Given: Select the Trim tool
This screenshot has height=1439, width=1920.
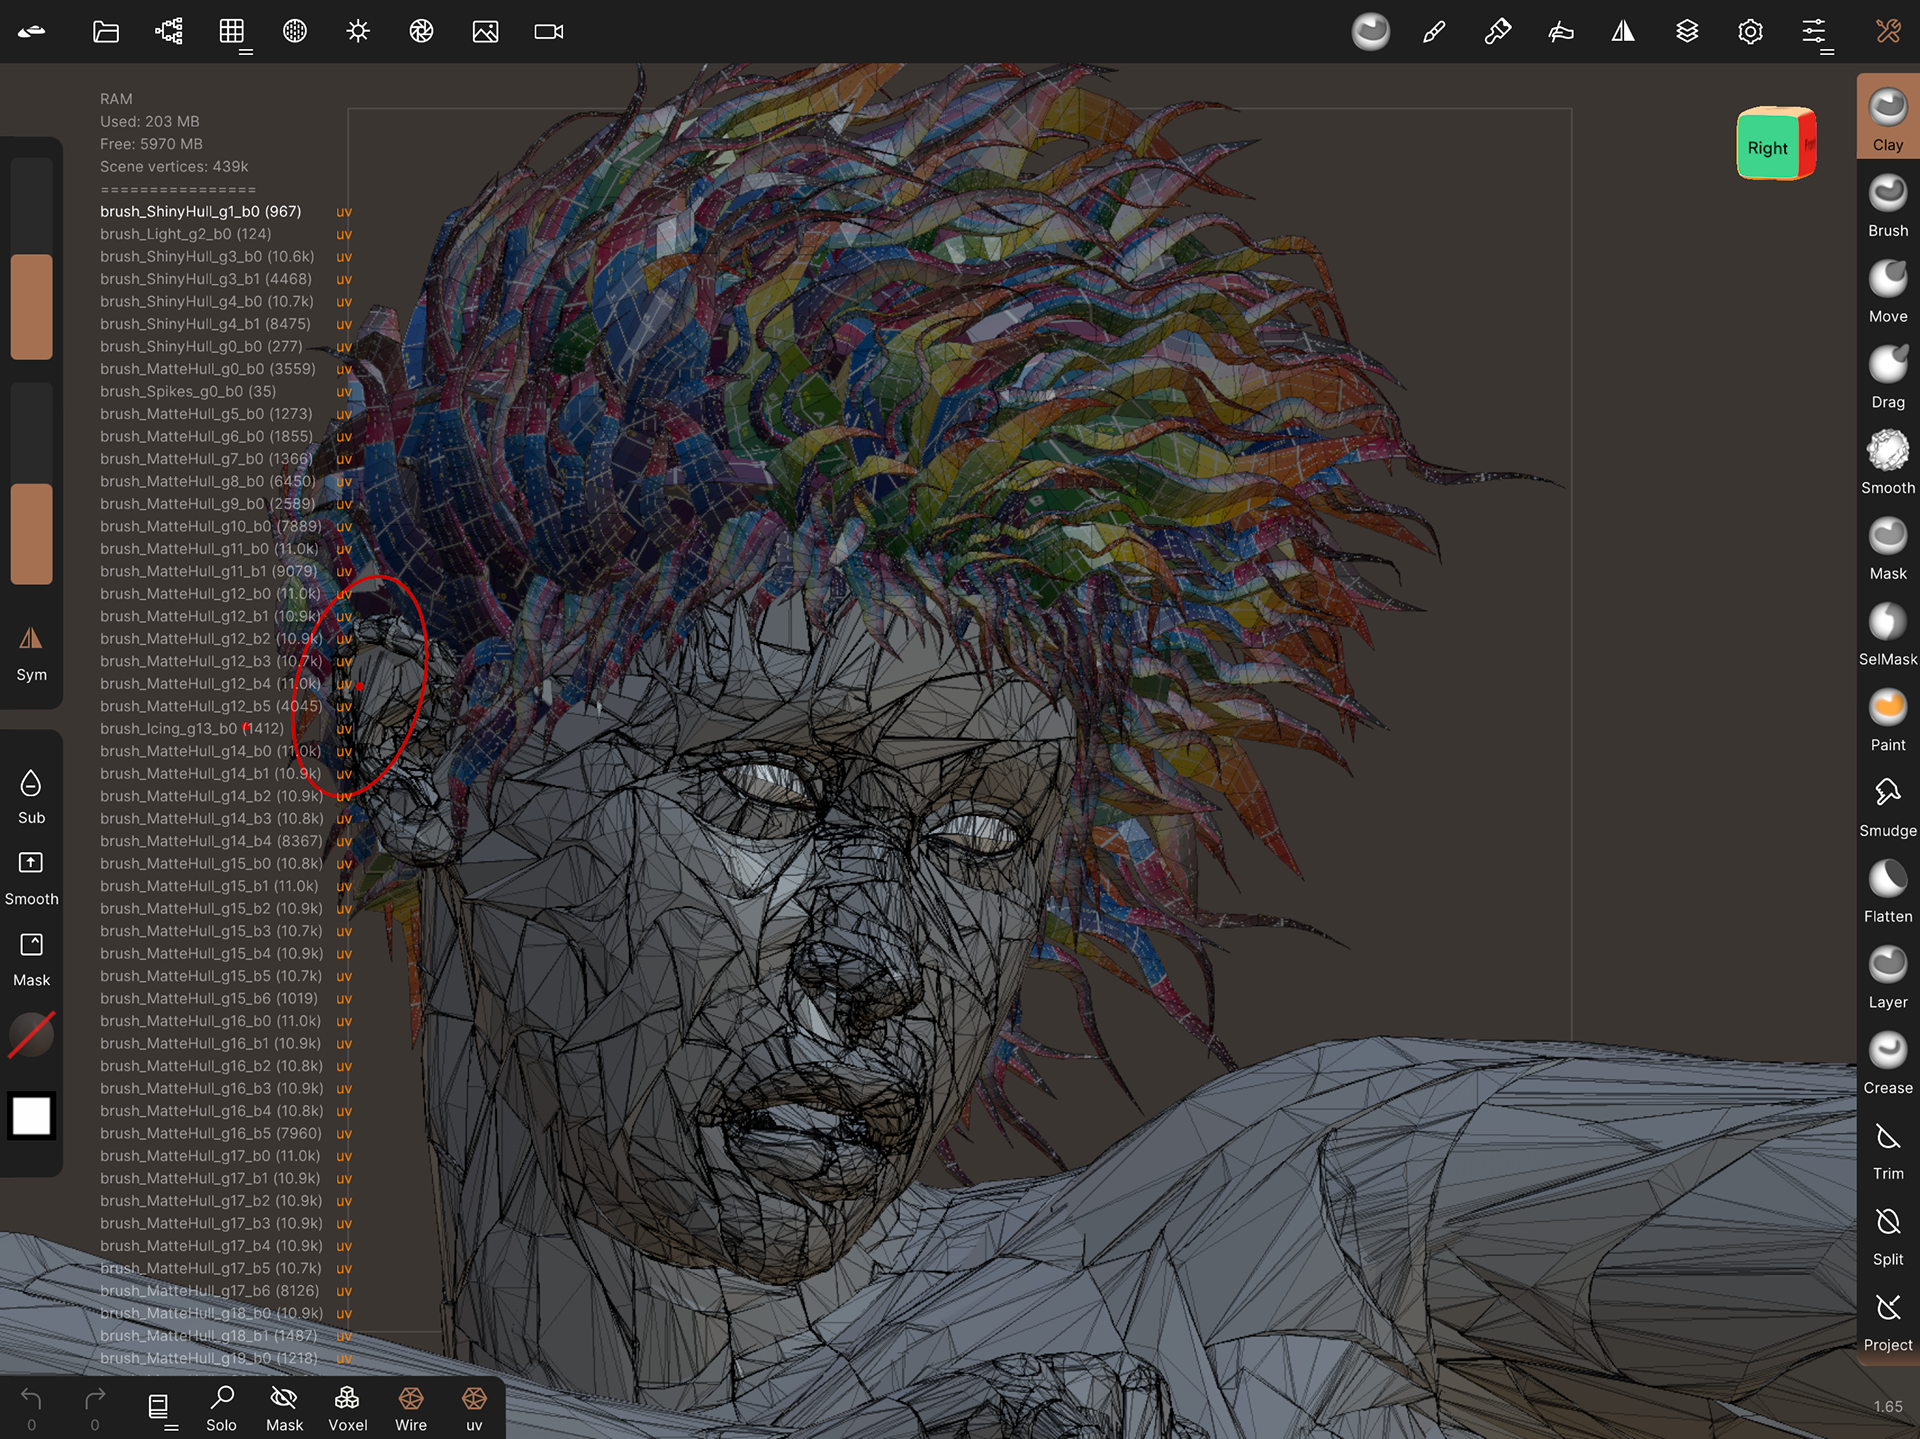Looking at the screenshot, I should click(x=1887, y=1148).
